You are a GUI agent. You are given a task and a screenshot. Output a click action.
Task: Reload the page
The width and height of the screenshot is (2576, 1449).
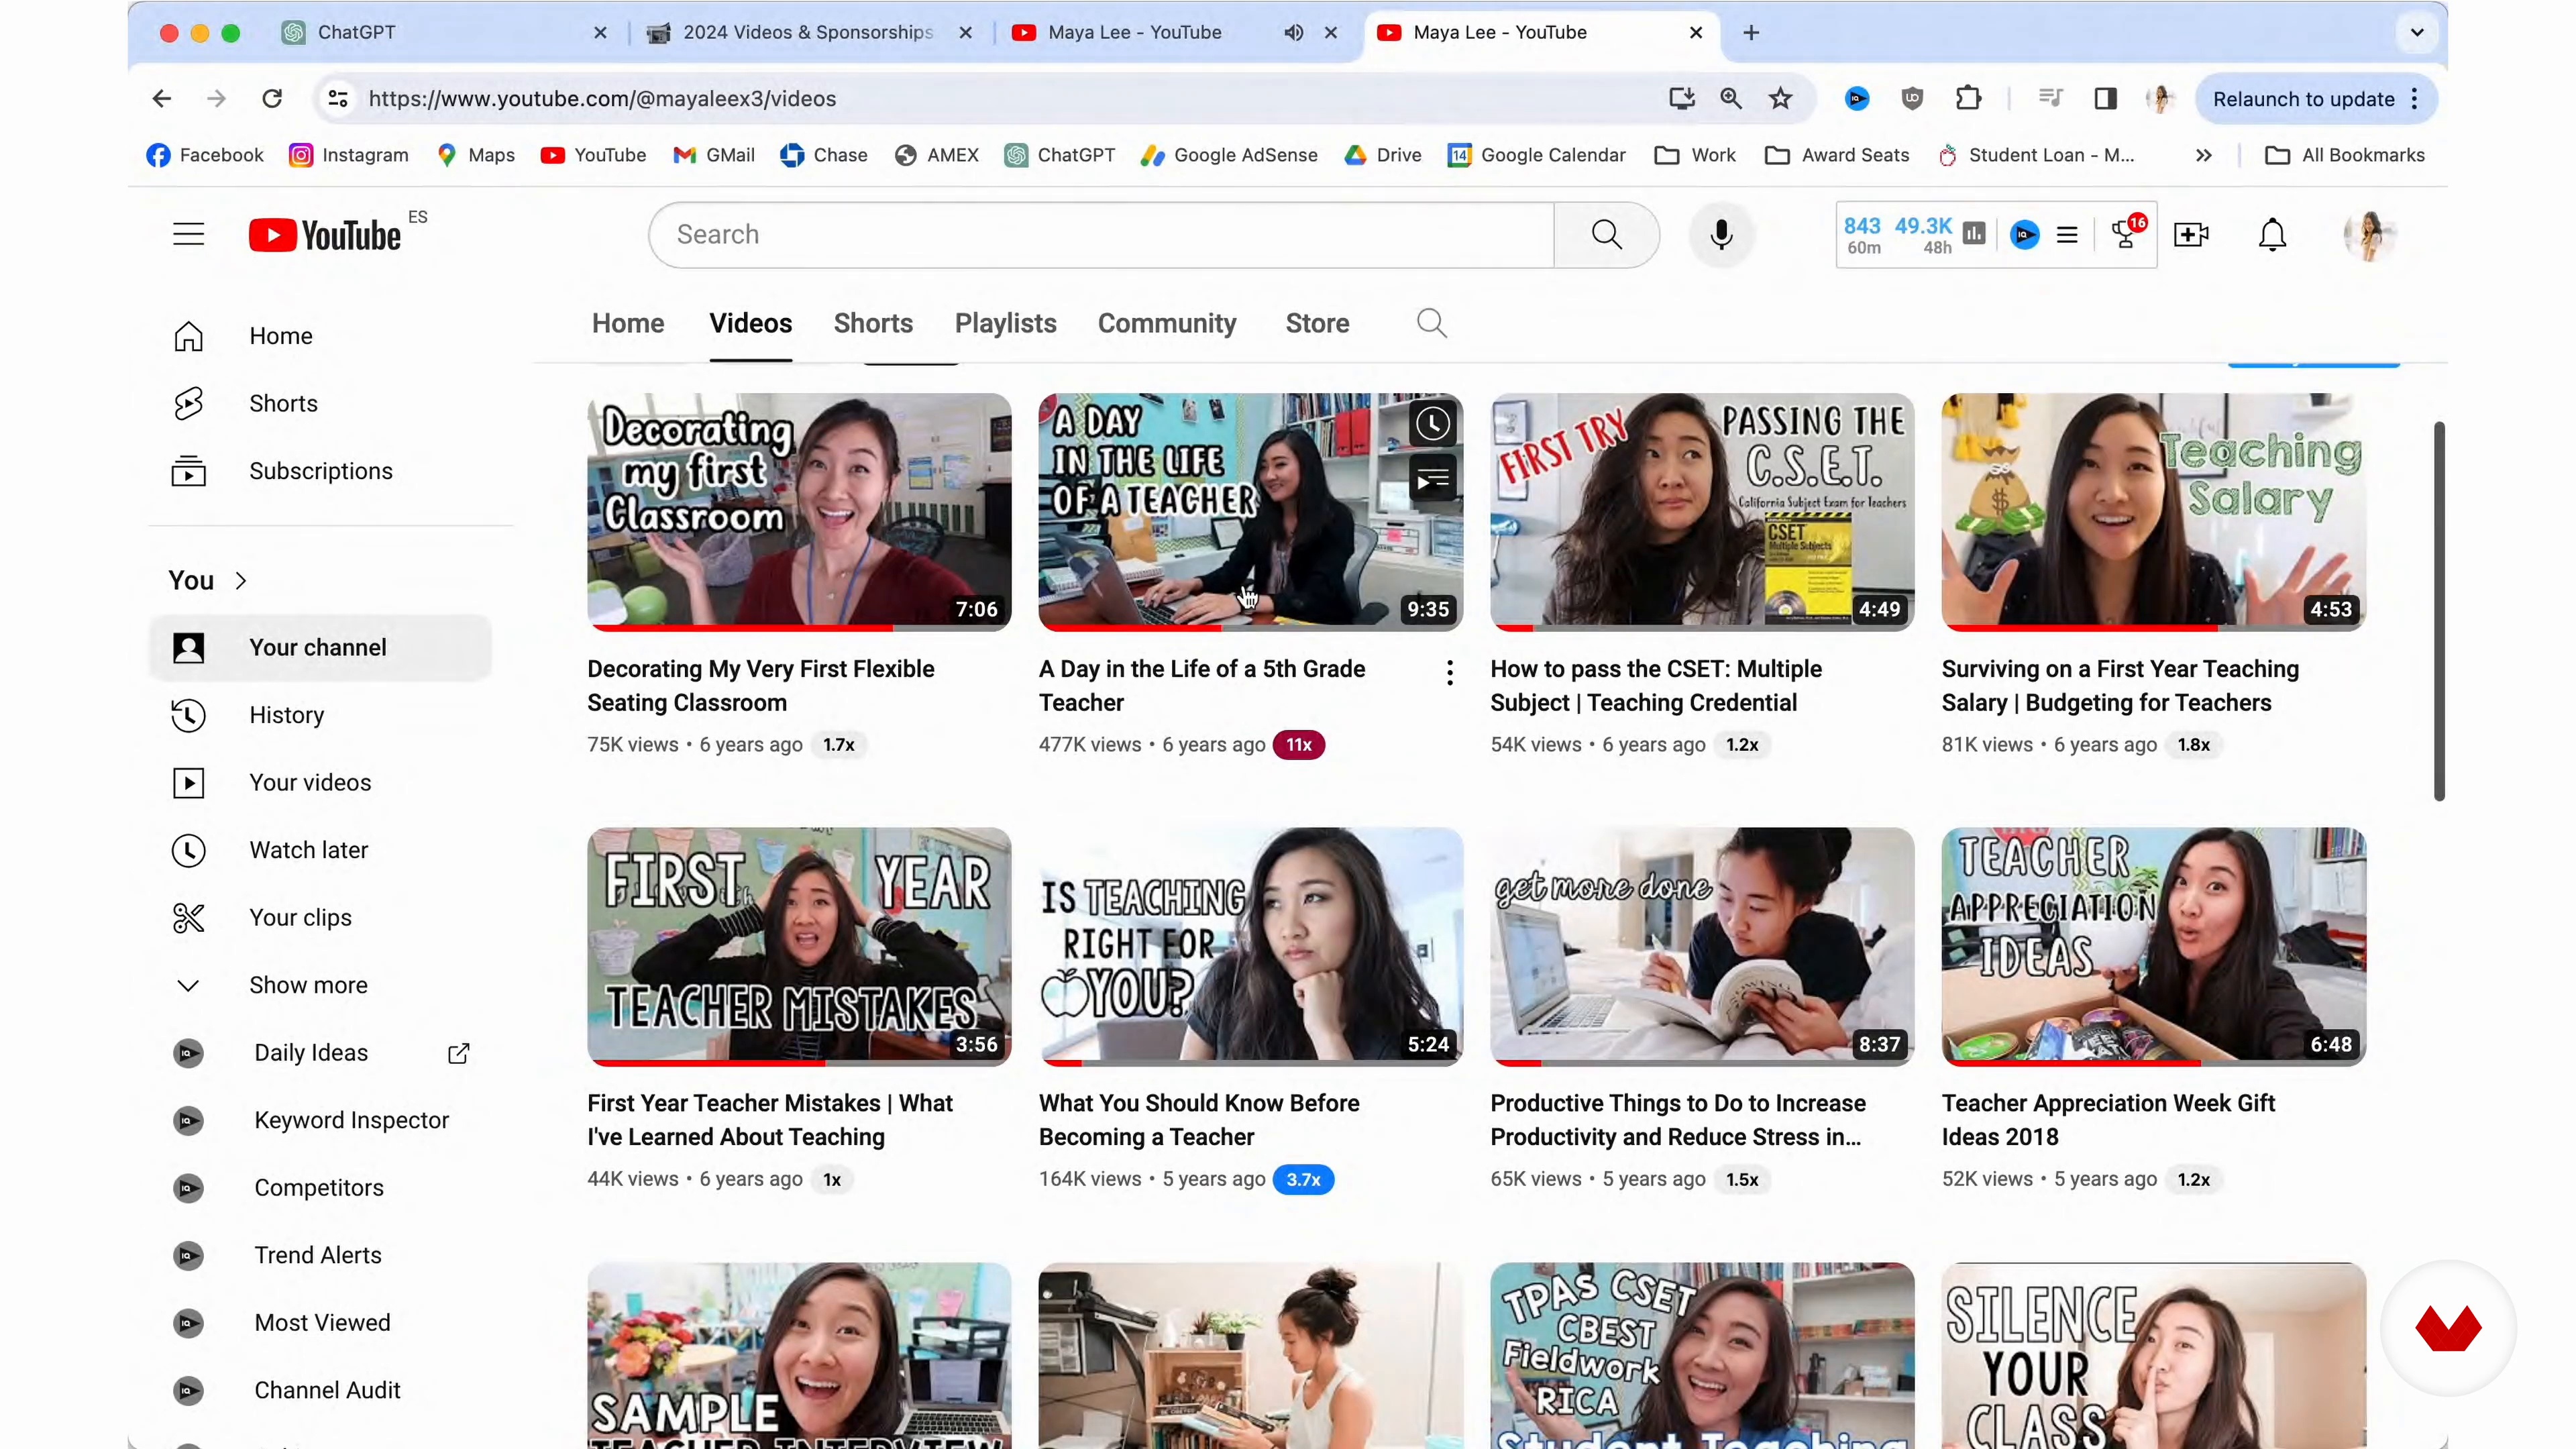coord(272,98)
